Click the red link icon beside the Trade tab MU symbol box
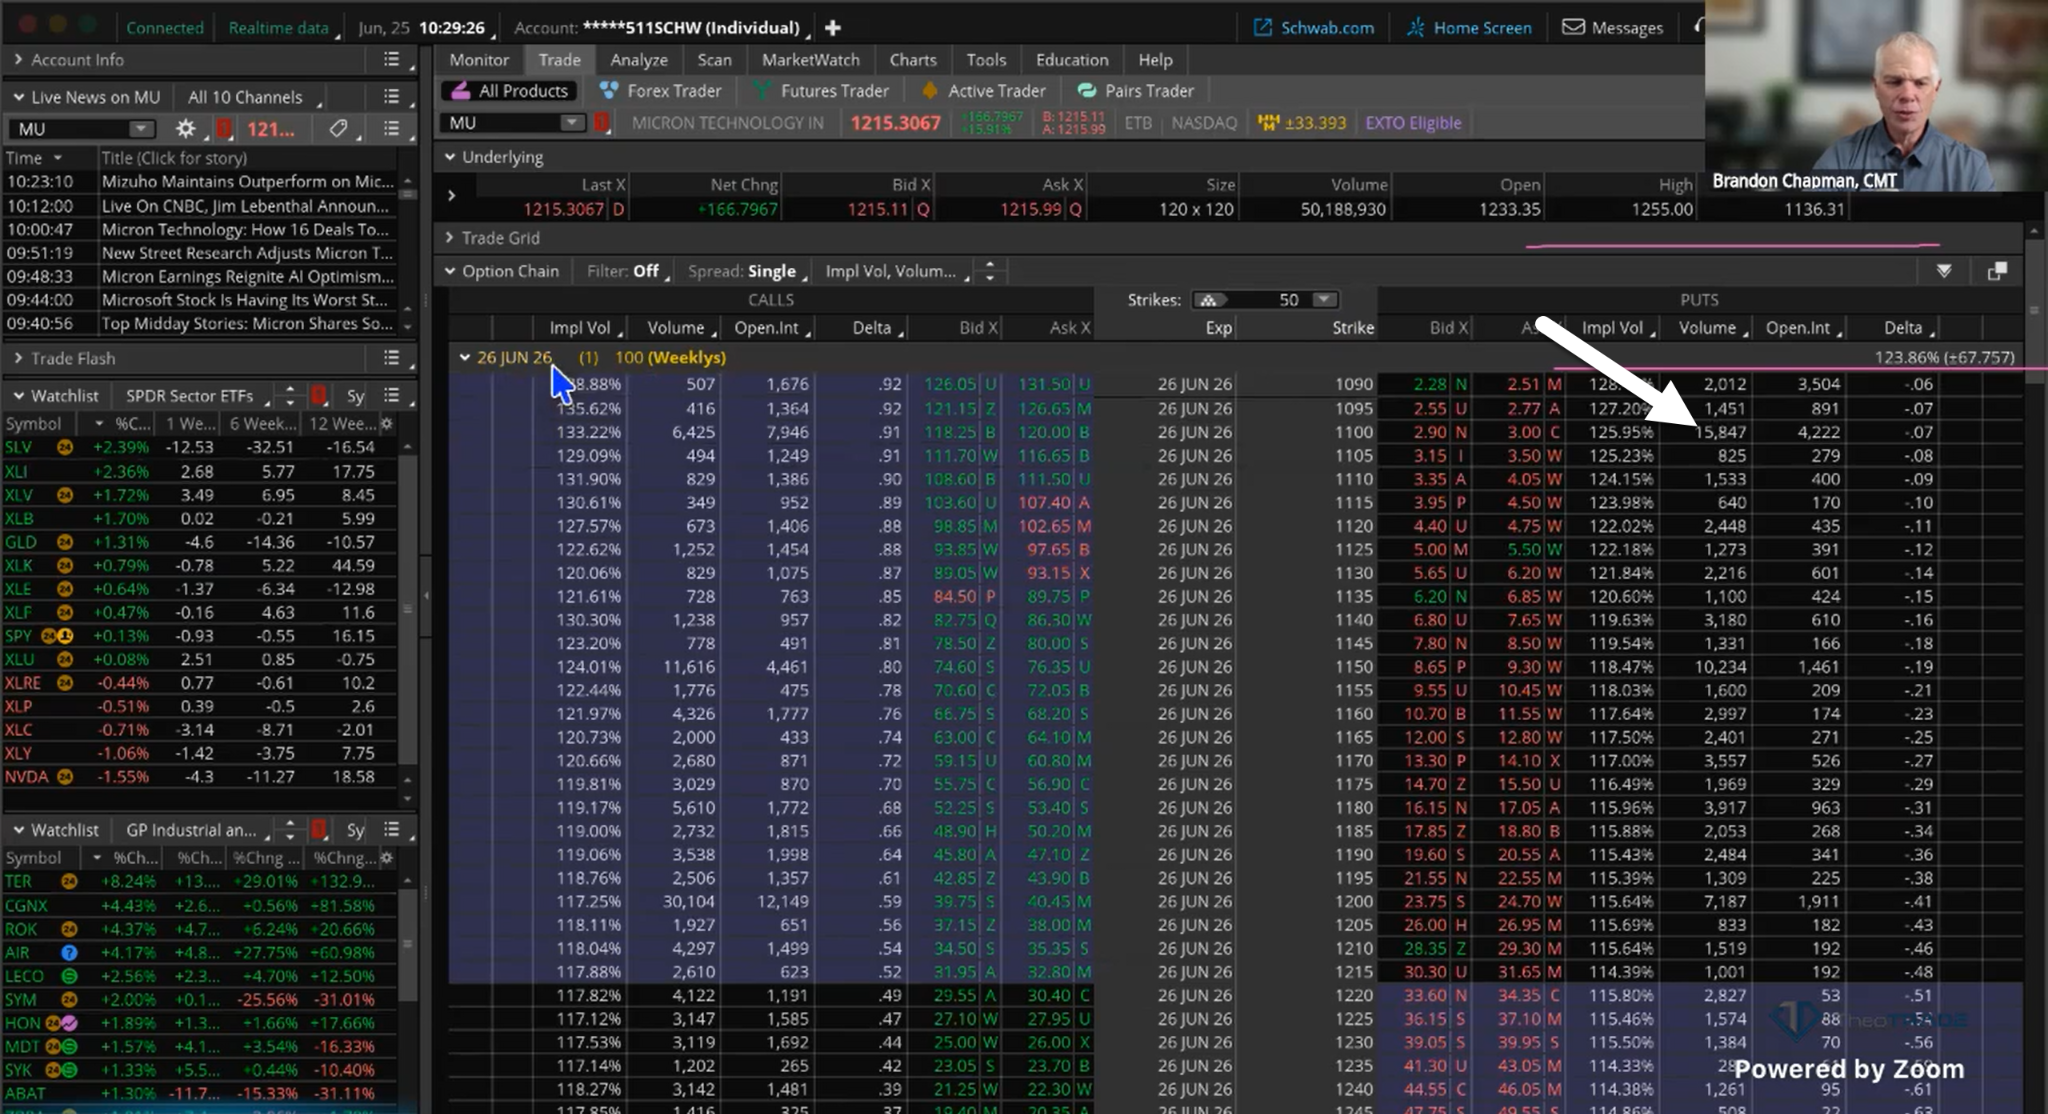 pos(601,123)
